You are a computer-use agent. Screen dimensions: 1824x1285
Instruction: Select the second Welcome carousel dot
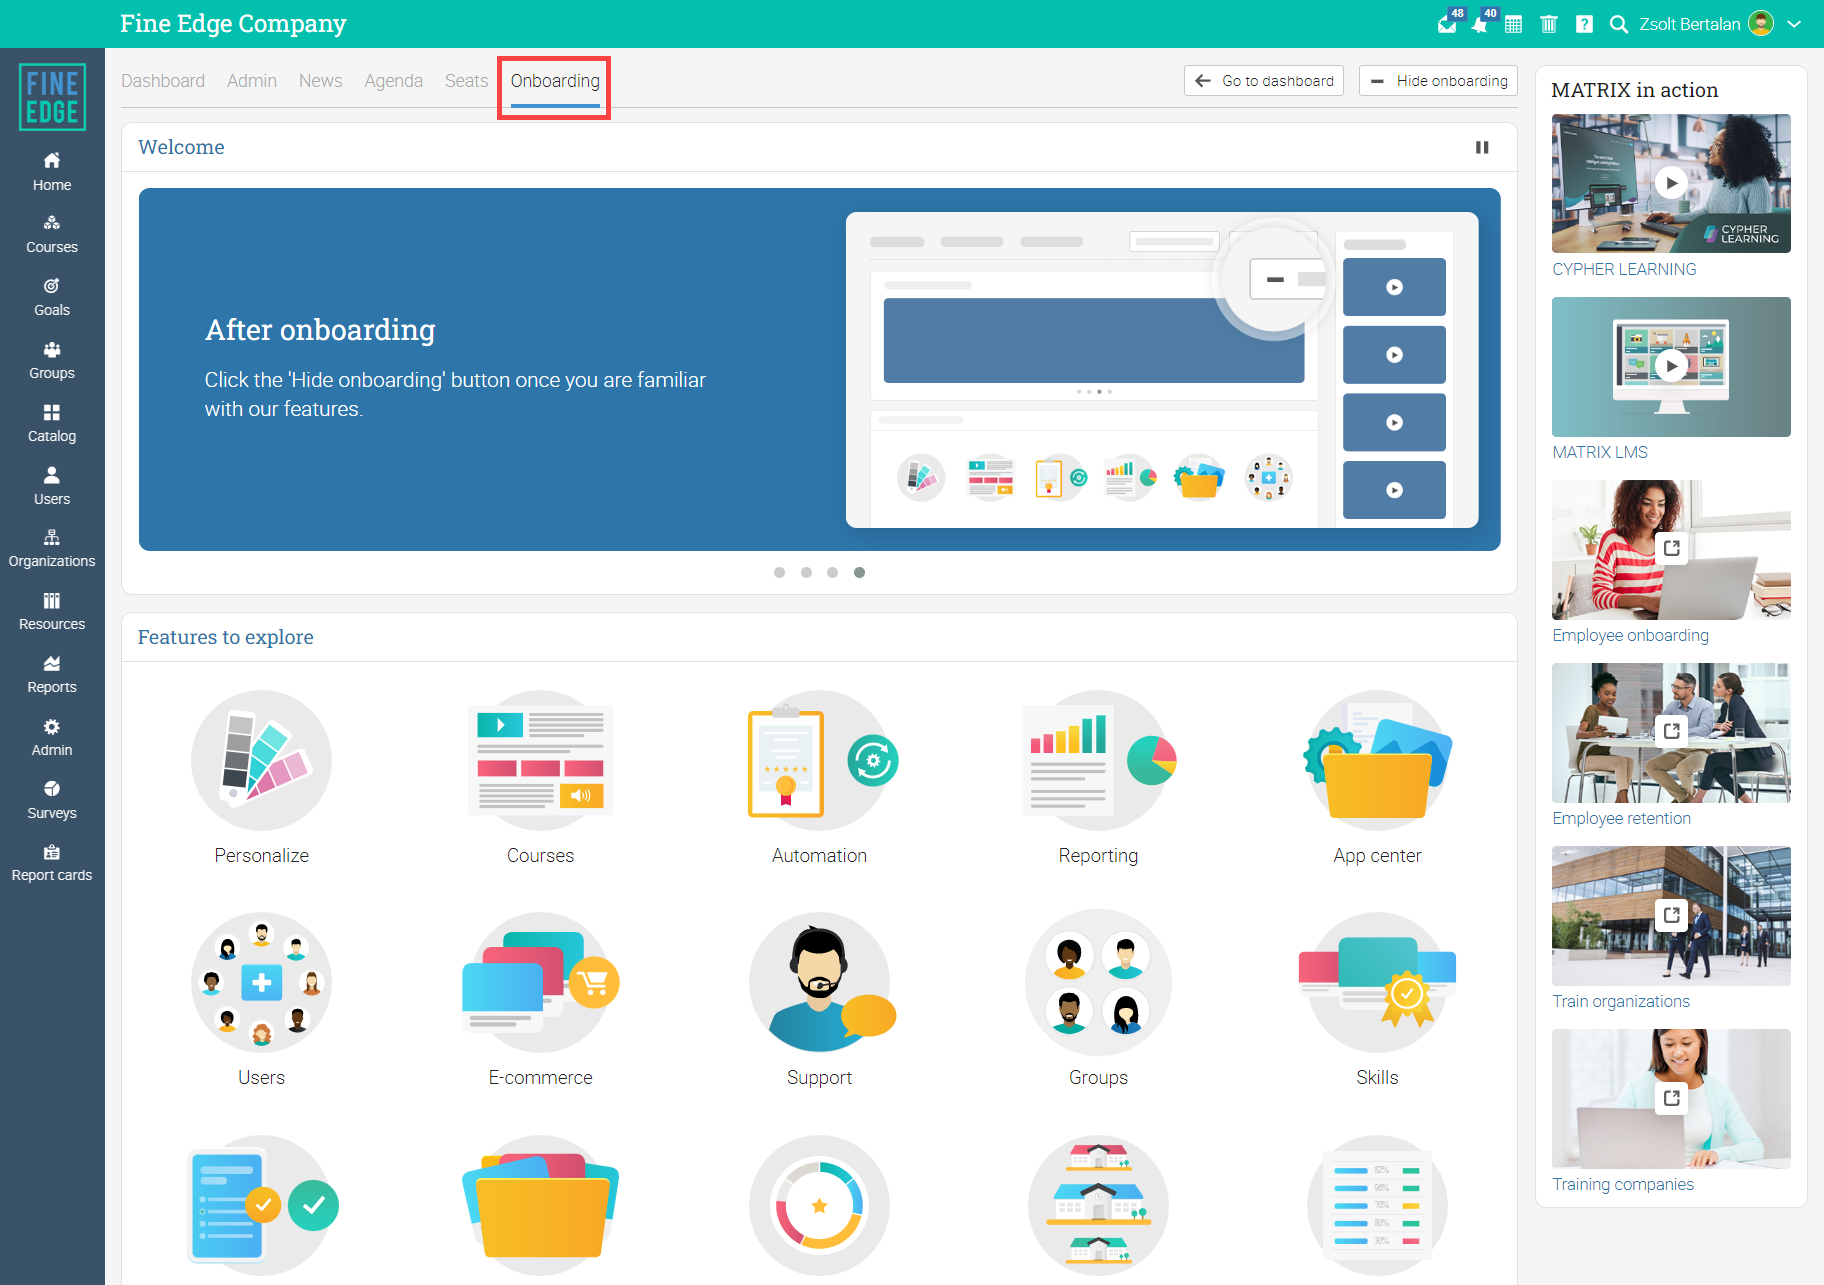click(806, 573)
